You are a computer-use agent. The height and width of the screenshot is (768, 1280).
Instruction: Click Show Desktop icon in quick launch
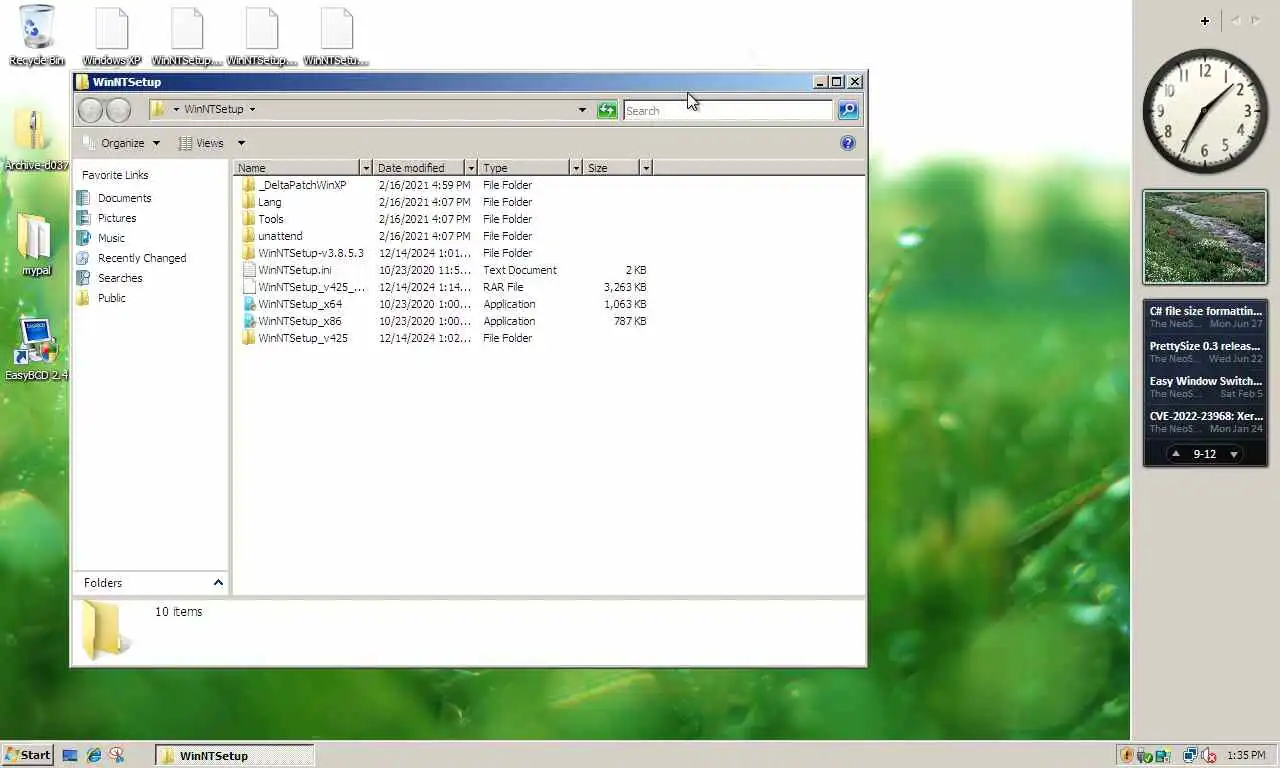70,756
